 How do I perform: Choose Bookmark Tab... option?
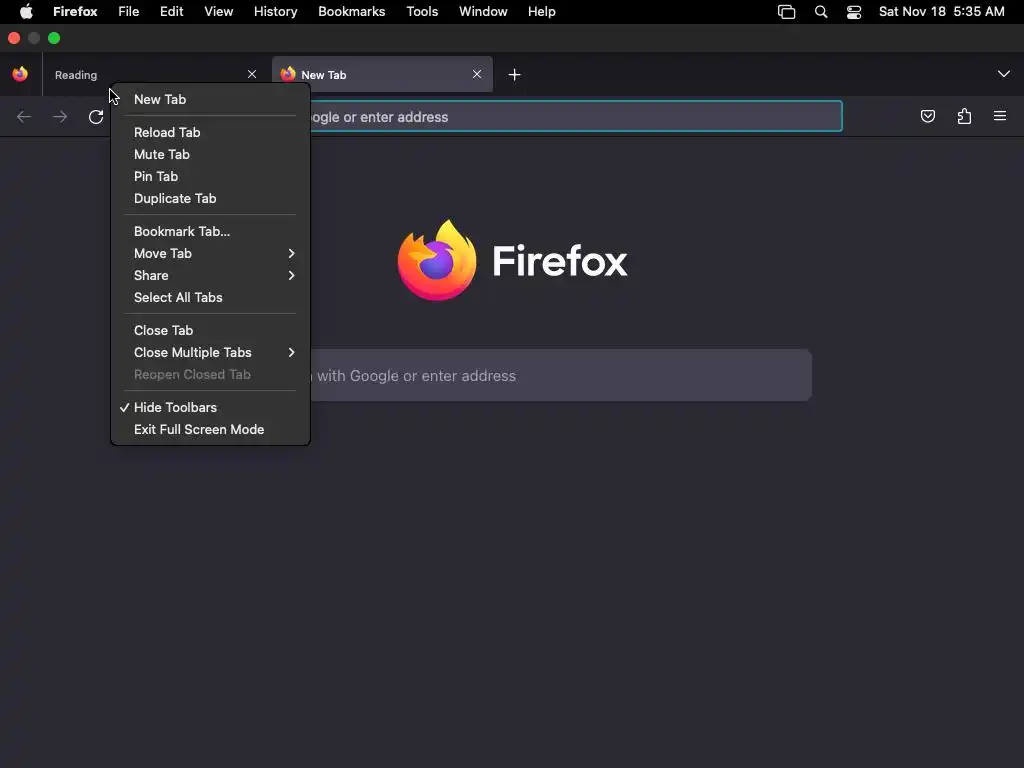(x=210, y=232)
